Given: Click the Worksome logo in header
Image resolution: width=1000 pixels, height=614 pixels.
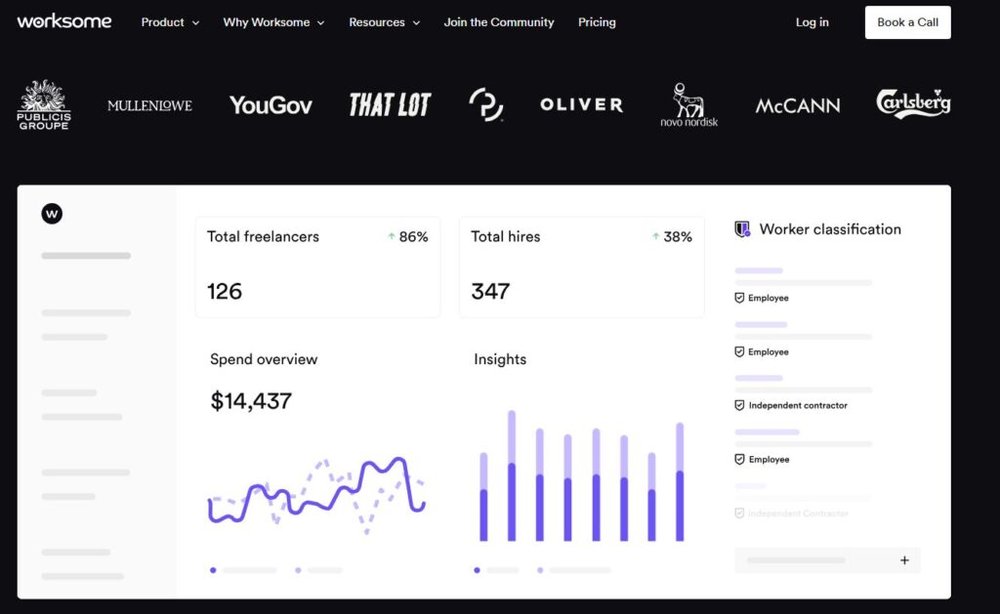Looking at the screenshot, I should [64, 22].
